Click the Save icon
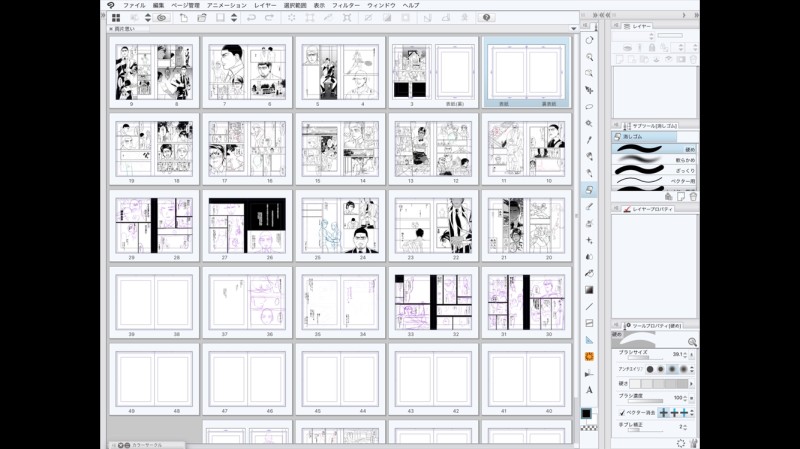The height and width of the screenshot is (449, 800). tap(220, 17)
